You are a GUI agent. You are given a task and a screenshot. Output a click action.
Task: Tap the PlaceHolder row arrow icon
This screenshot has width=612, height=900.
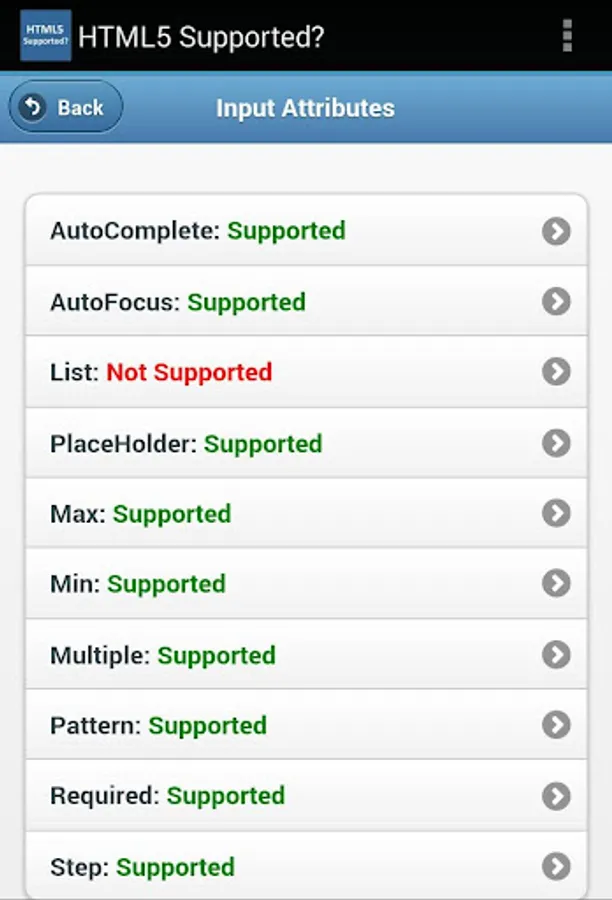click(556, 443)
